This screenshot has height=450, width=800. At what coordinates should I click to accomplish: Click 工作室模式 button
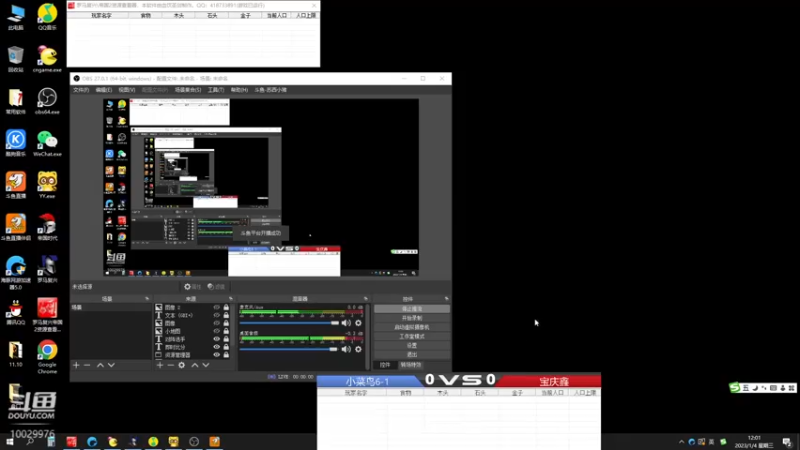pyautogui.click(x=412, y=336)
